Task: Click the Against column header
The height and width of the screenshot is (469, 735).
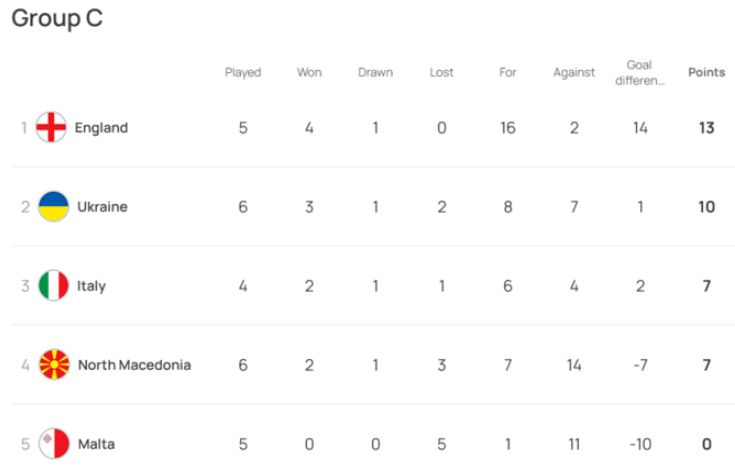Action: pos(574,72)
